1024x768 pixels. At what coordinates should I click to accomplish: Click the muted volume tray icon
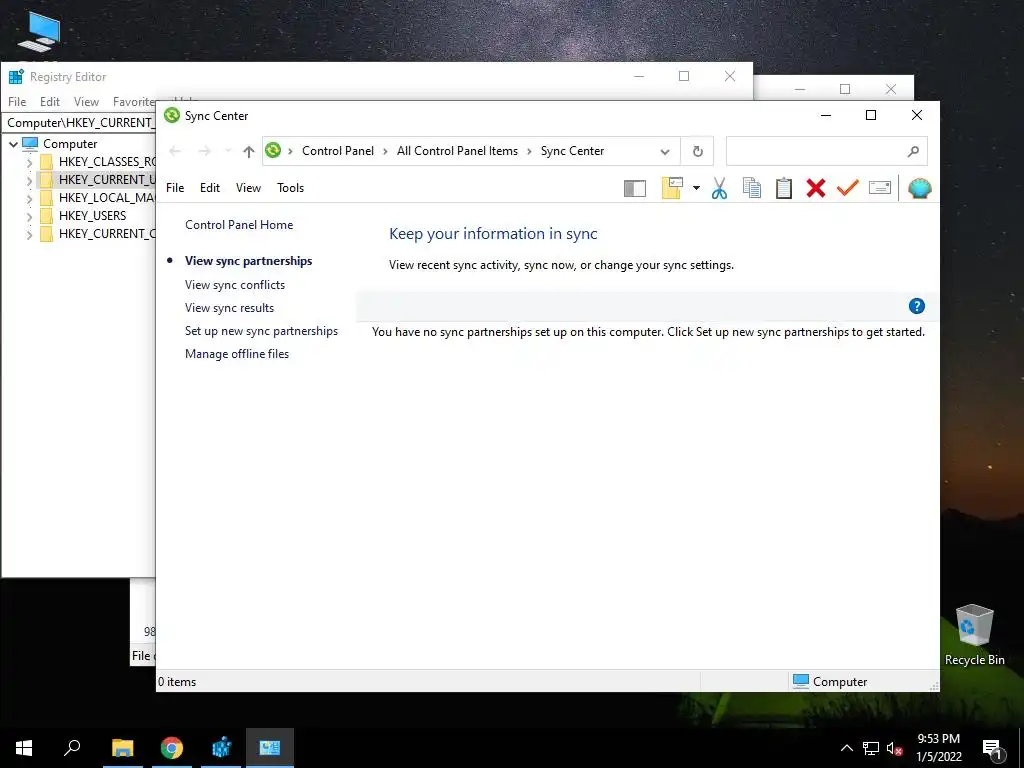pos(895,748)
